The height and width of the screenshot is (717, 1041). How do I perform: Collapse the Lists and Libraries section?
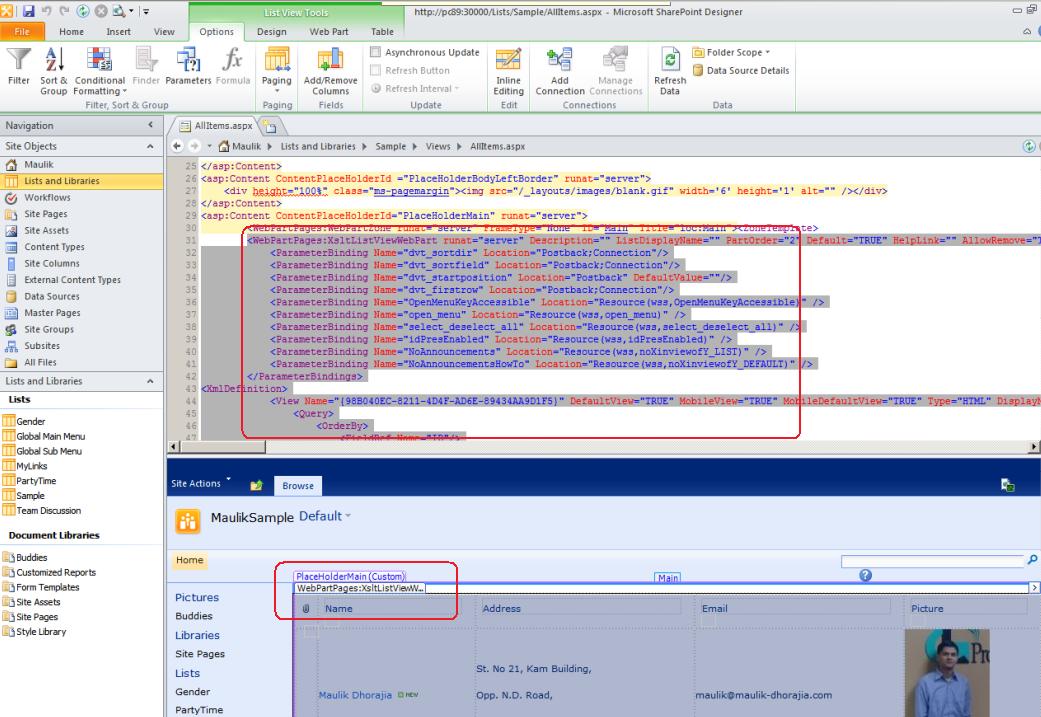(x=151, y=381)
